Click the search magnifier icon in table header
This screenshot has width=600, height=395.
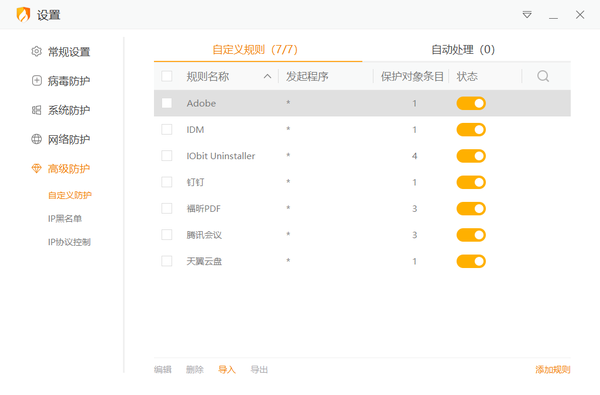pos(543,76)
